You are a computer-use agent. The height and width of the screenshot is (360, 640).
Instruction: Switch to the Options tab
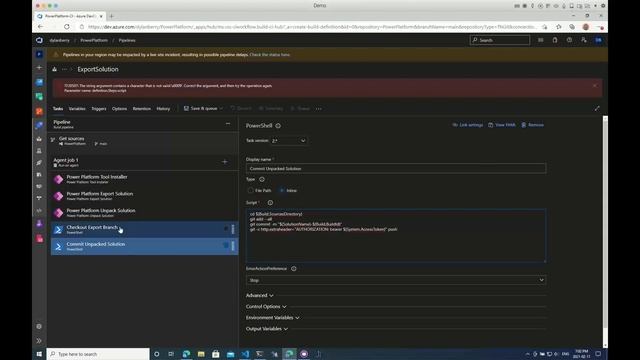coord(119,109)
